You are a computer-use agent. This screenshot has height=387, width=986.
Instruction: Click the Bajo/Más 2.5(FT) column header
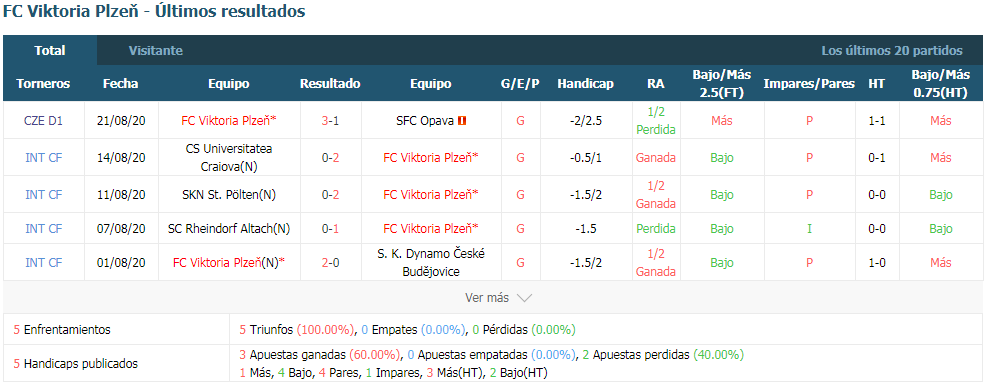click(x=722, y=84)
